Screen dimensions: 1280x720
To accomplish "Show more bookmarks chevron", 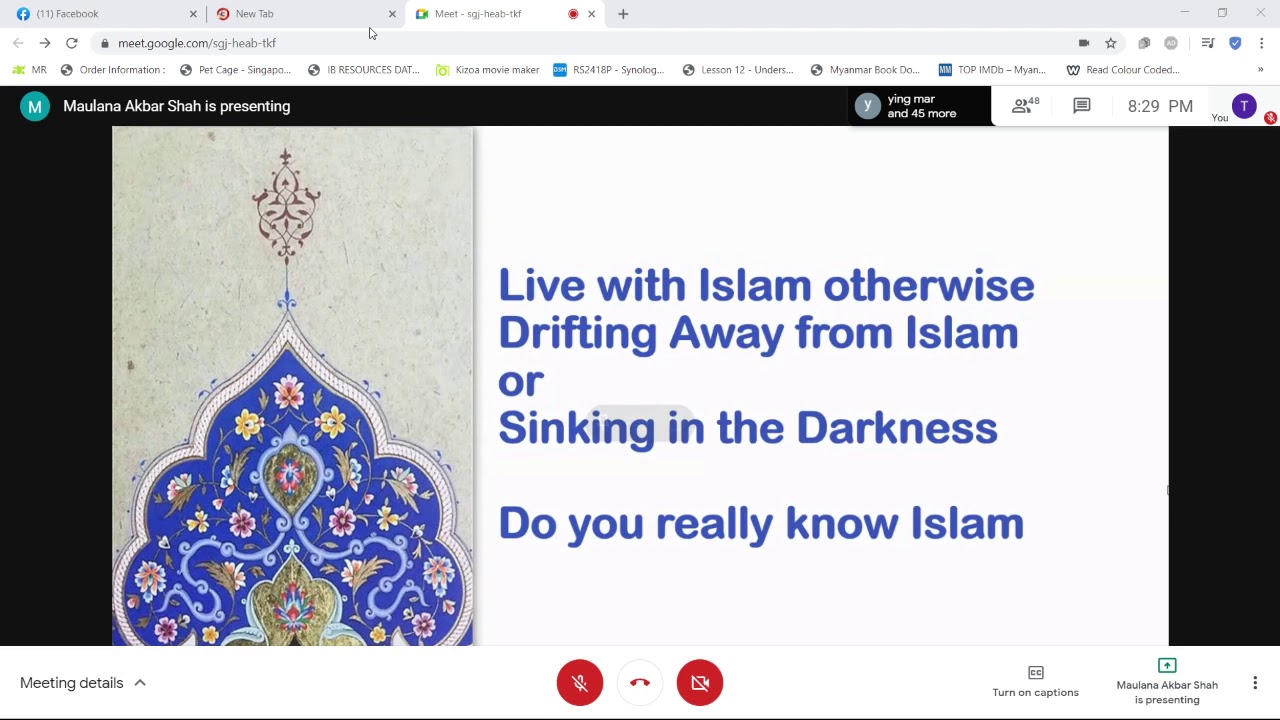I will coord(1260,70).
